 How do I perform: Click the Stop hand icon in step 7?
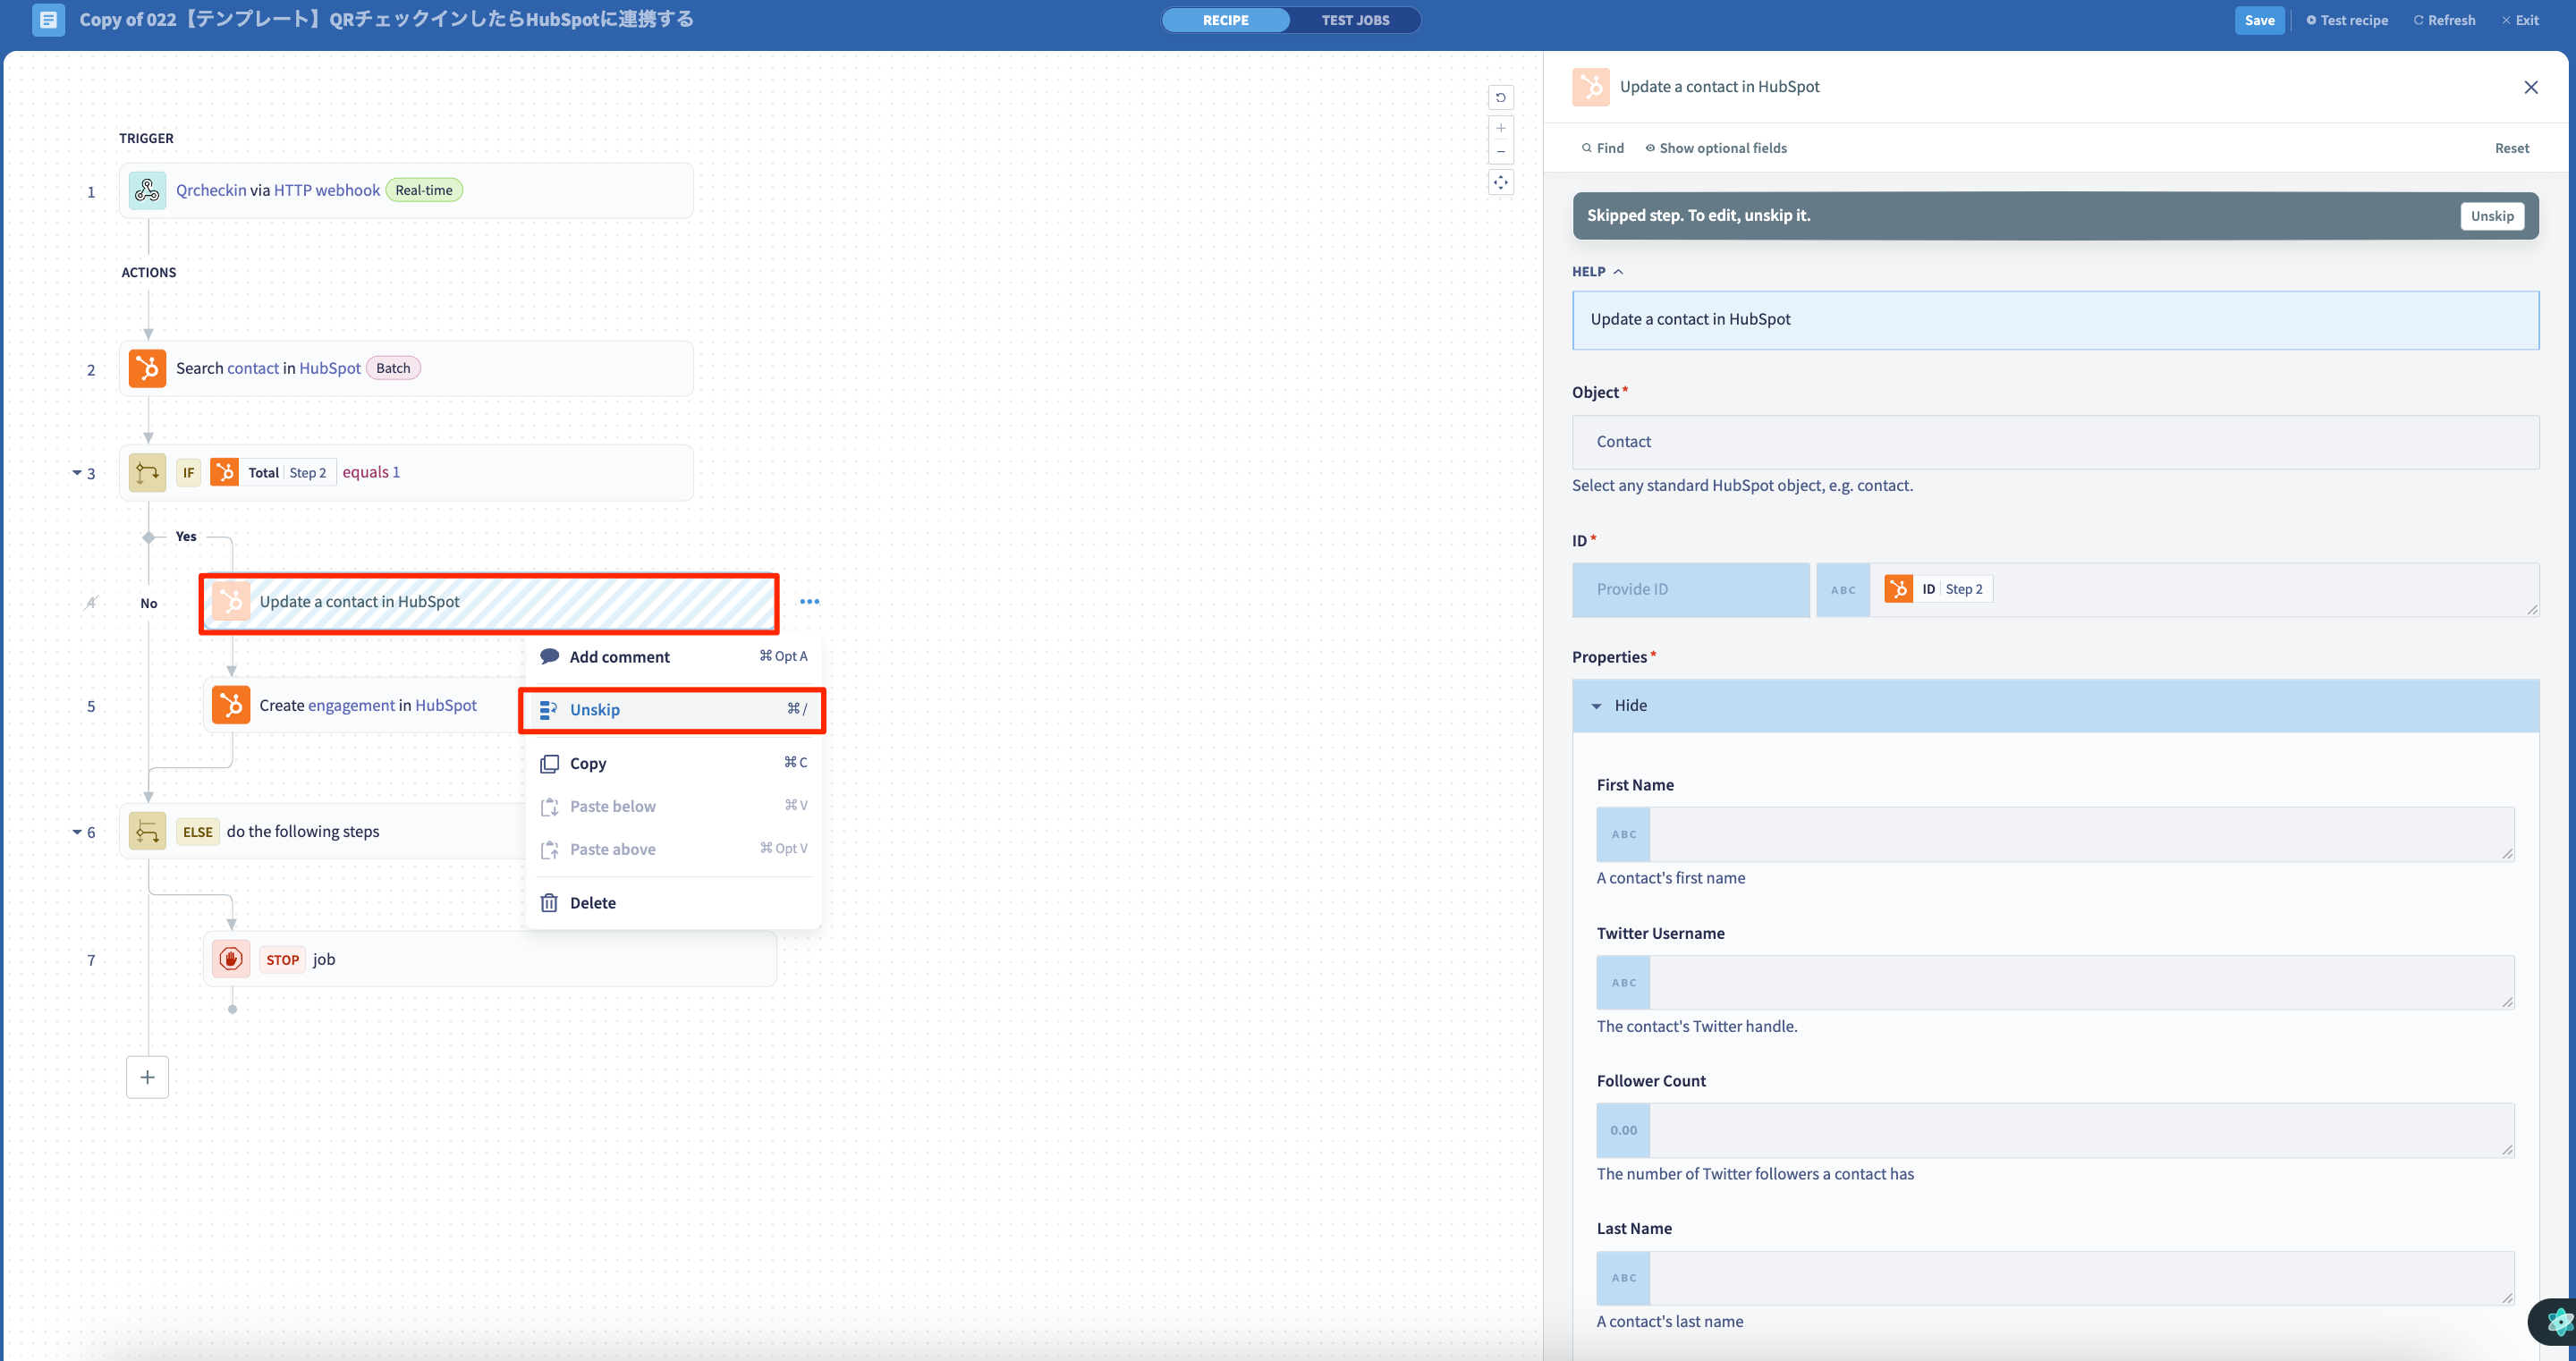(x=231, y=959)
